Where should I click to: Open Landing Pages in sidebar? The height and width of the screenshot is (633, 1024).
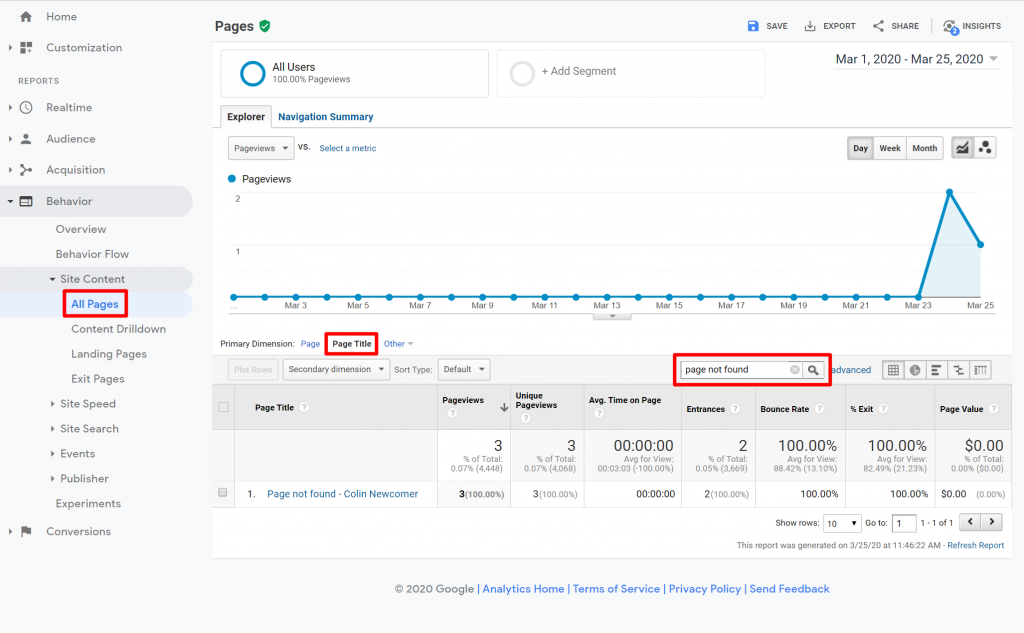point(108,354)
